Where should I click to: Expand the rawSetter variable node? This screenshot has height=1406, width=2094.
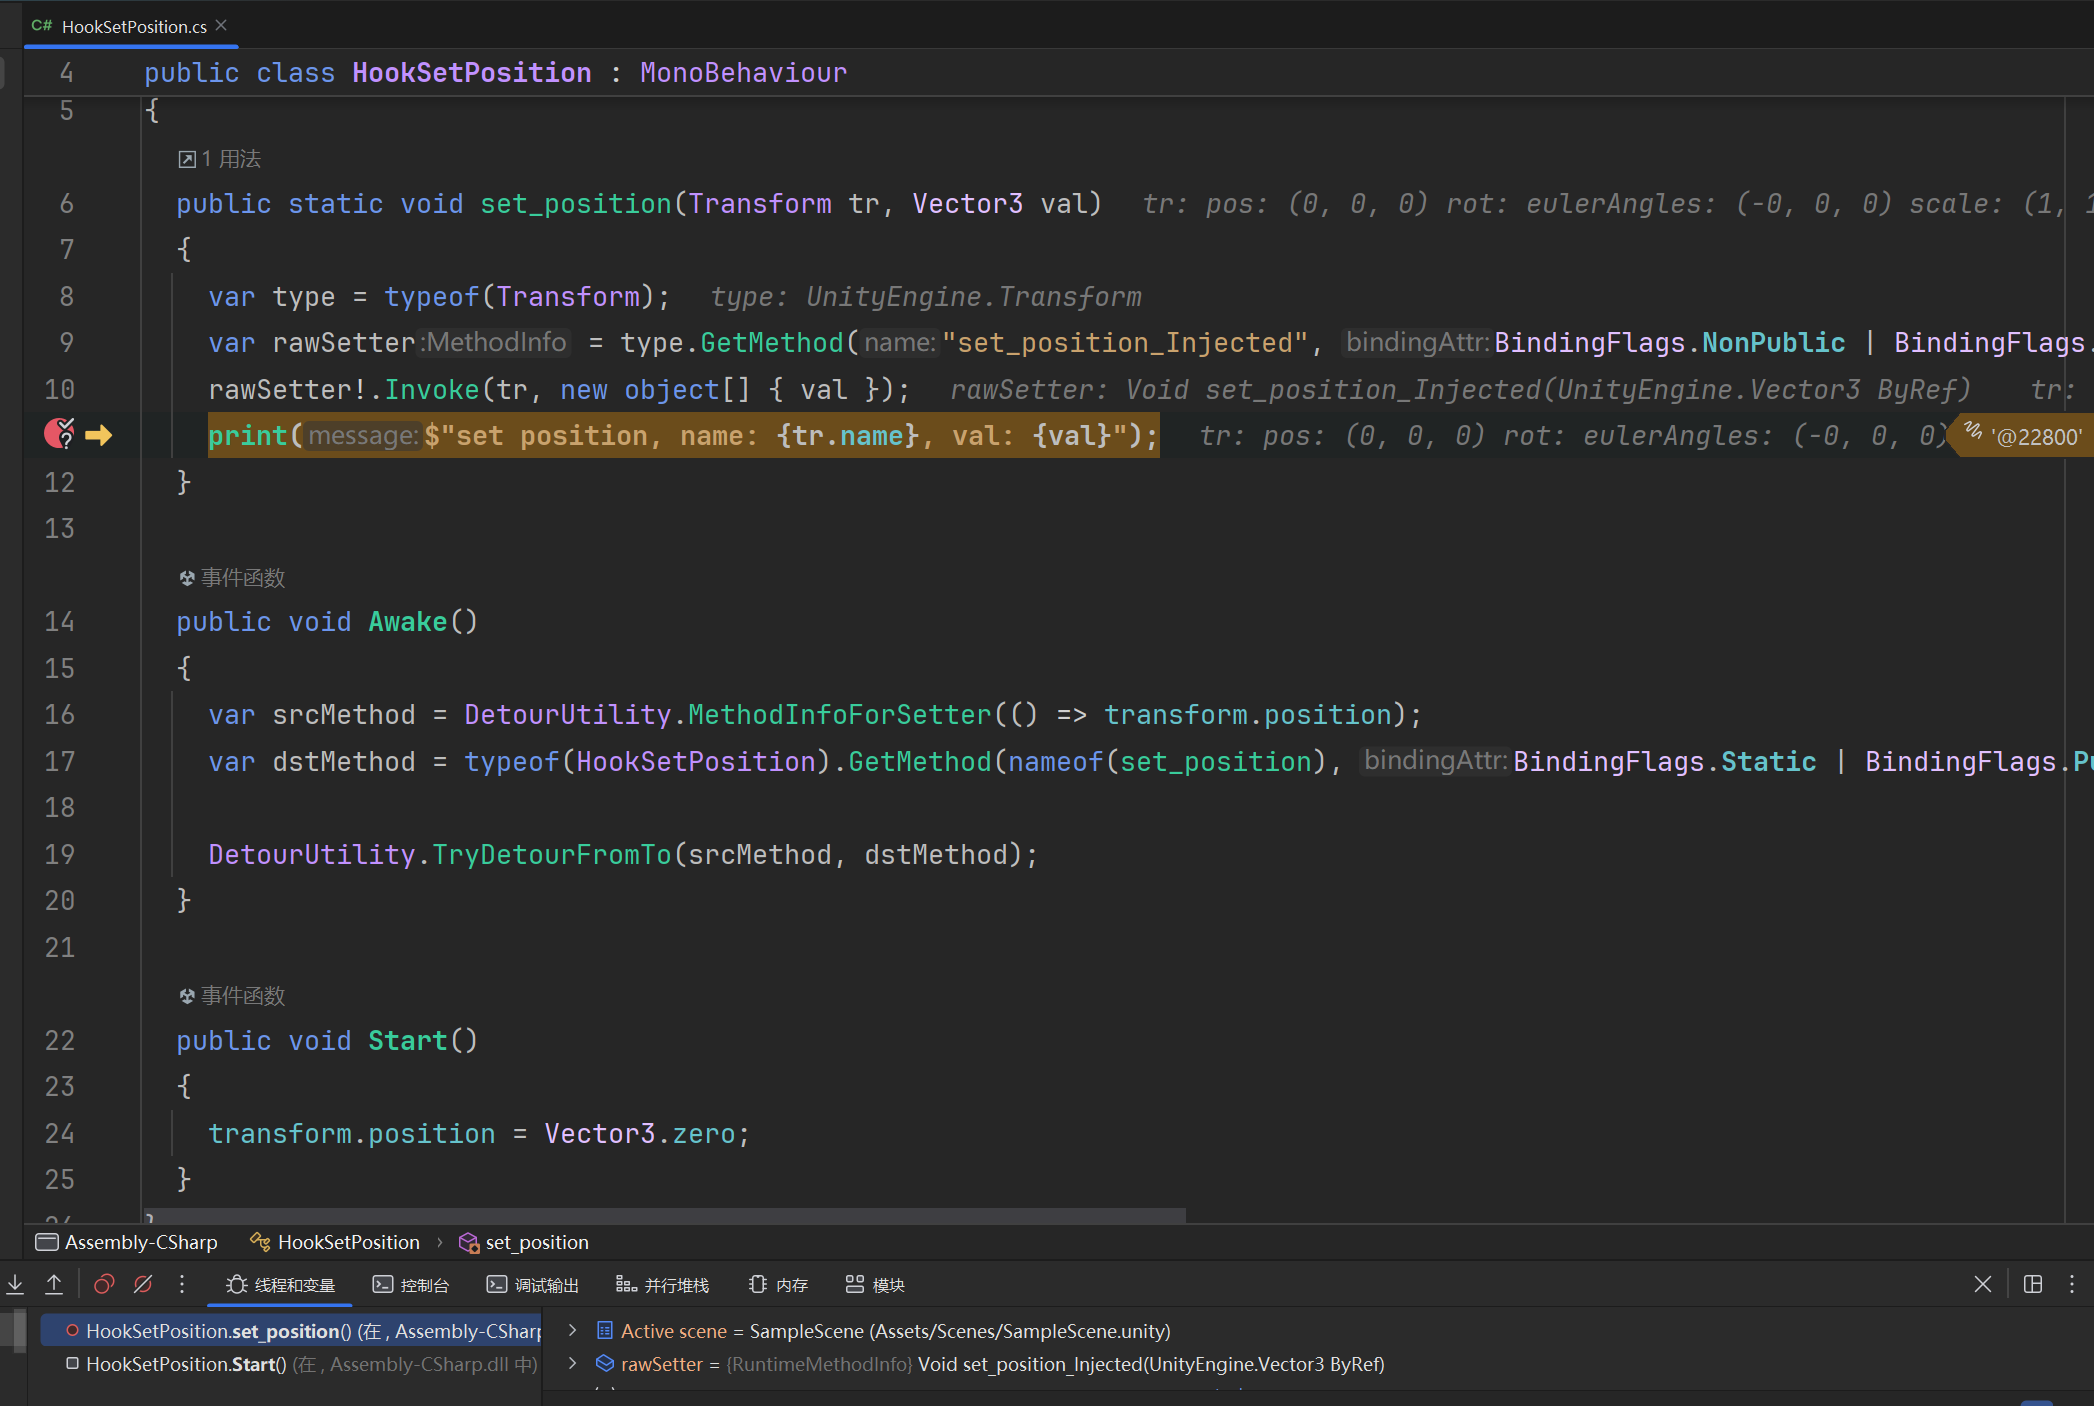[572, 1363]
